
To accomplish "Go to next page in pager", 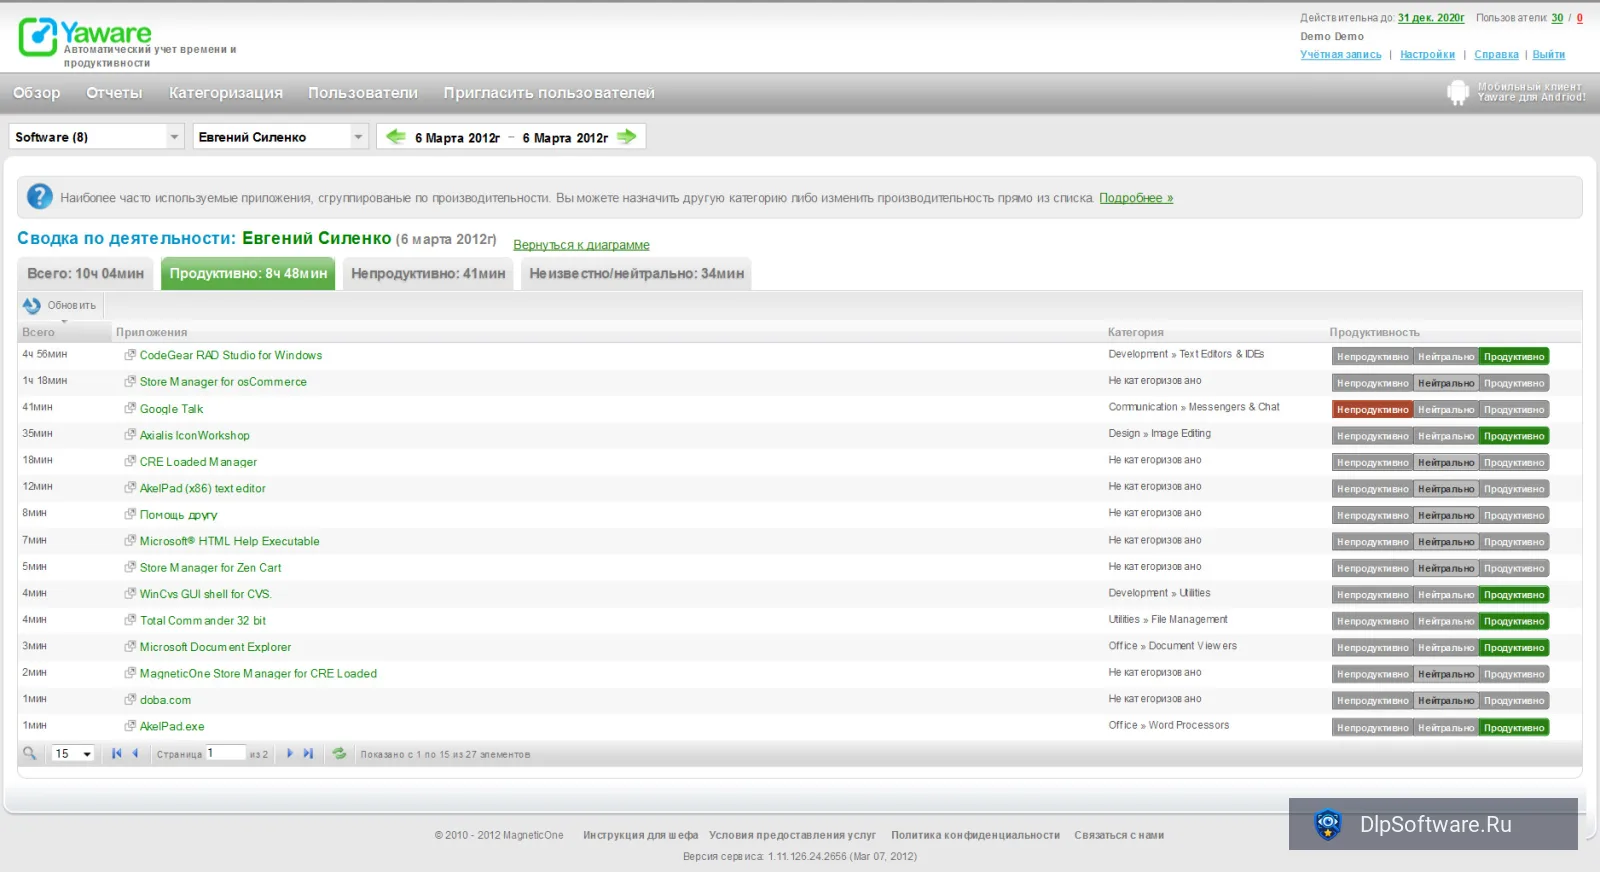I will point(290,753).
